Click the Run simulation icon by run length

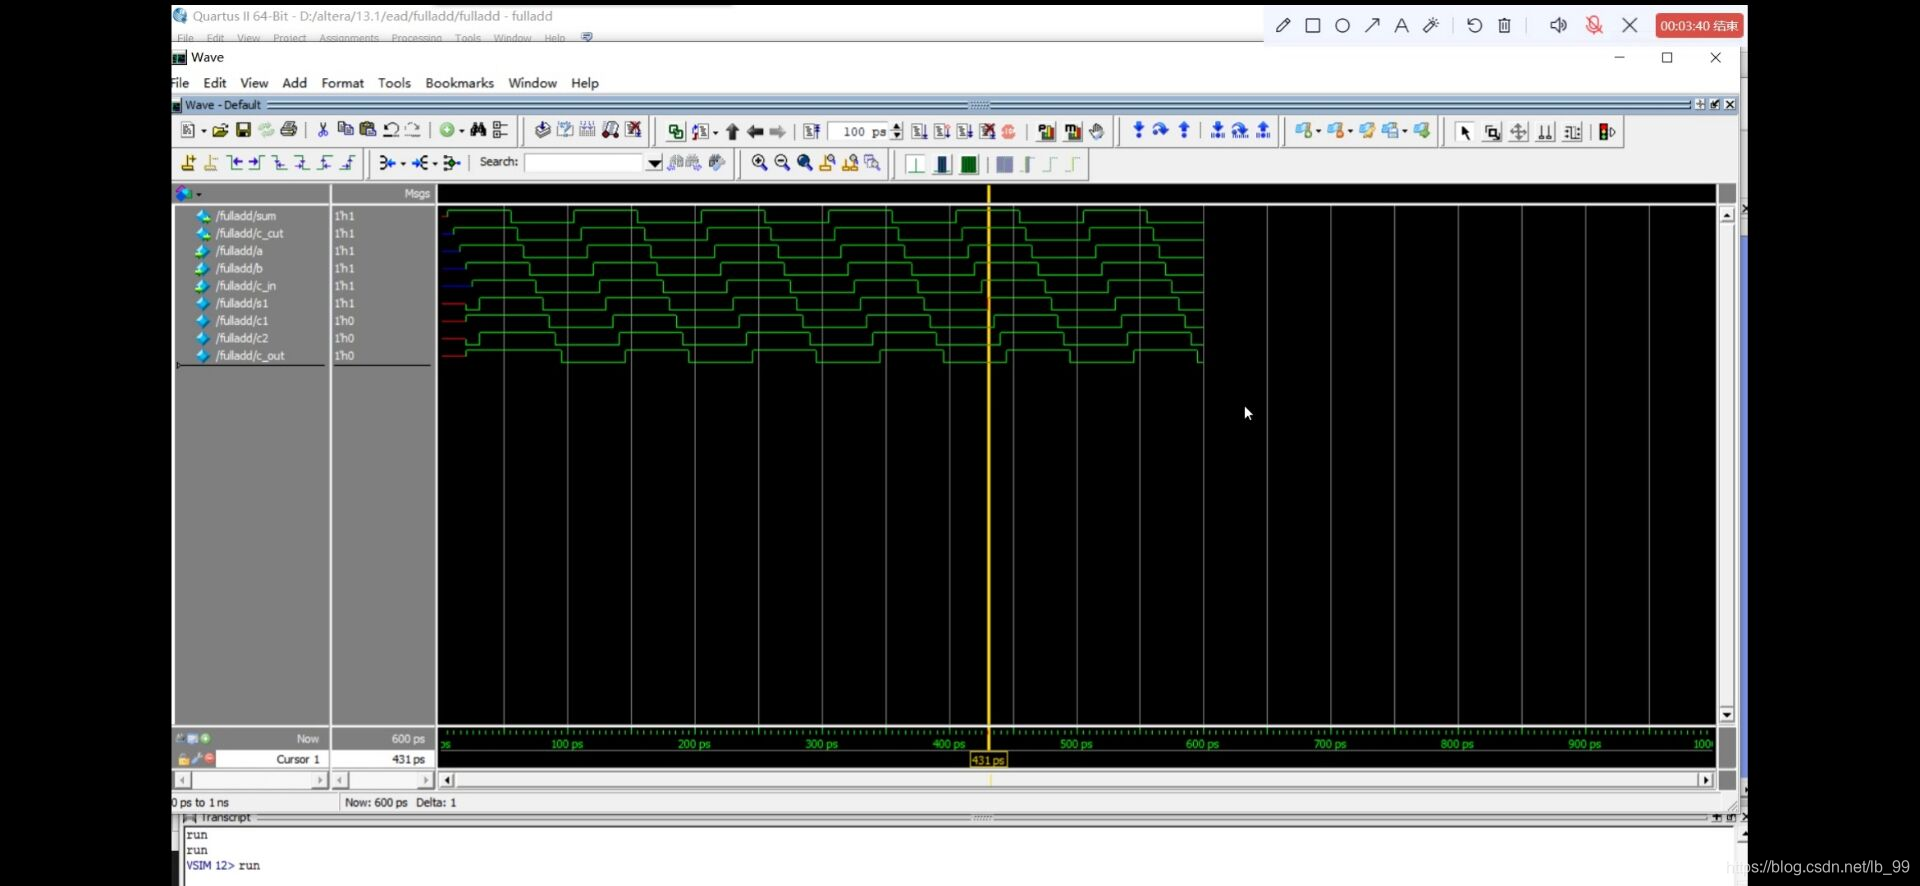(919, 132)
